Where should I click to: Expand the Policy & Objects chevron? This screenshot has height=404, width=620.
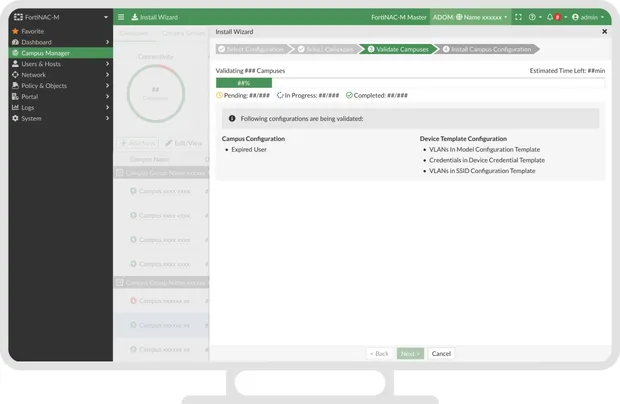[x=107, y=85]
